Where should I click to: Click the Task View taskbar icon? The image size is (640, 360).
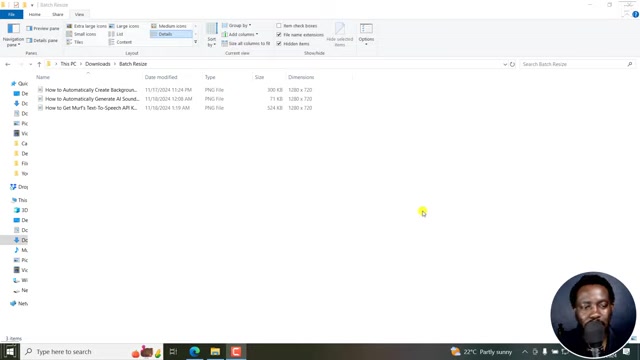pos(173,351)
